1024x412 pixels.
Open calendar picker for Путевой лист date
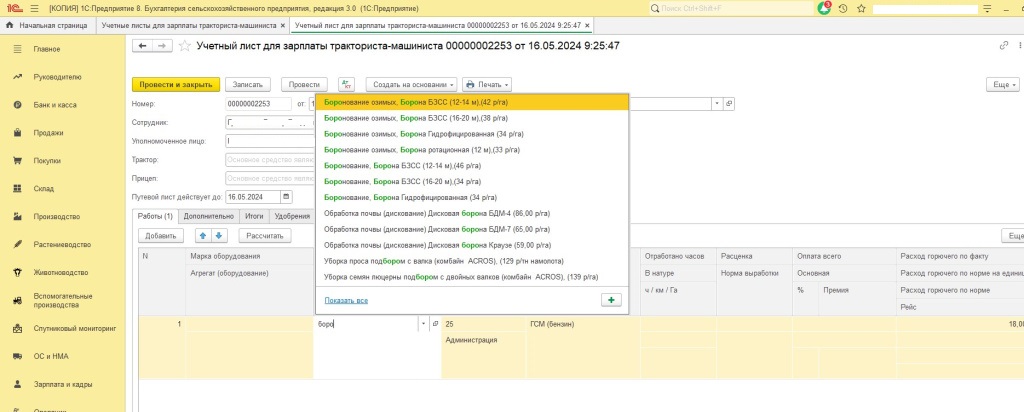pos(287,197)
